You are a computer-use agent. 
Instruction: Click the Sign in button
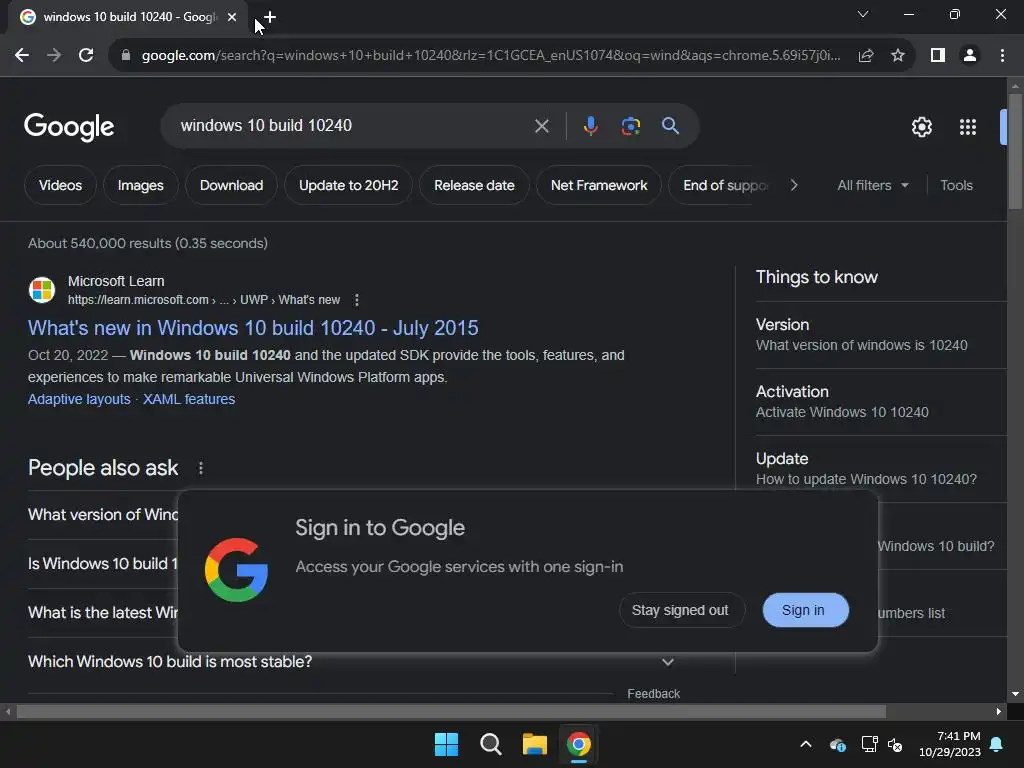pos(805,610)
